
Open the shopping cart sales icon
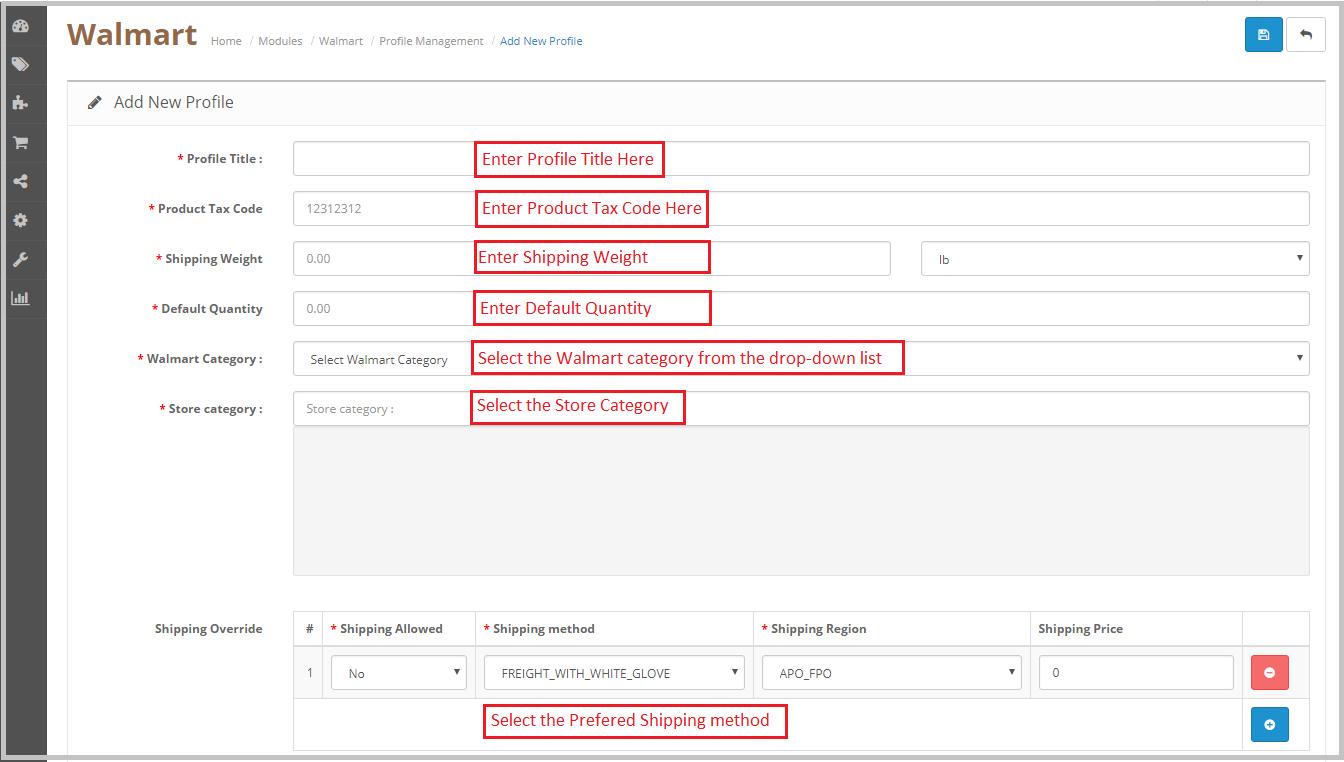[20, 142]
